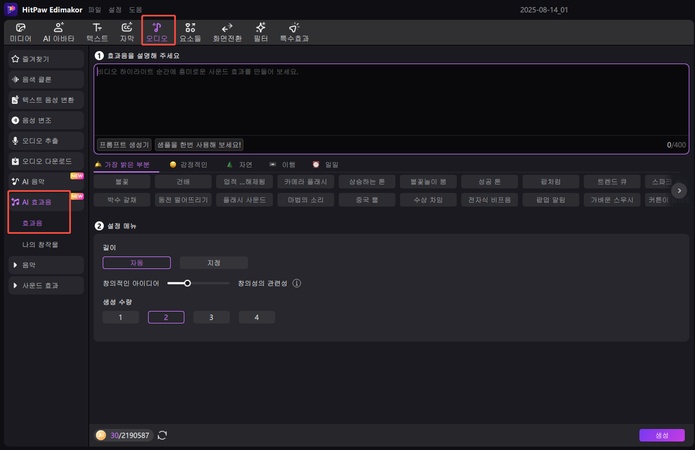Open the 도움 help menu

click(135, 9)
